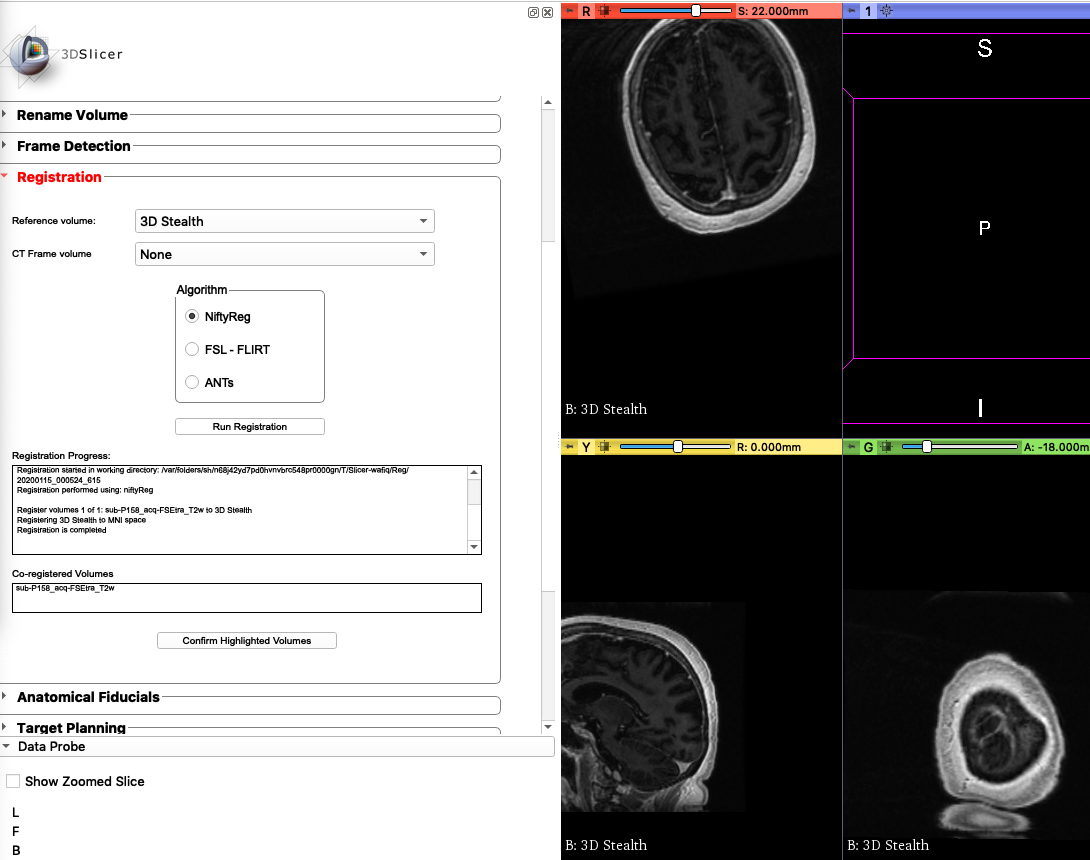Center the 3D view with the crosshair icon
This screenshot has height=860, width=1090.
(x=886, y=11)
